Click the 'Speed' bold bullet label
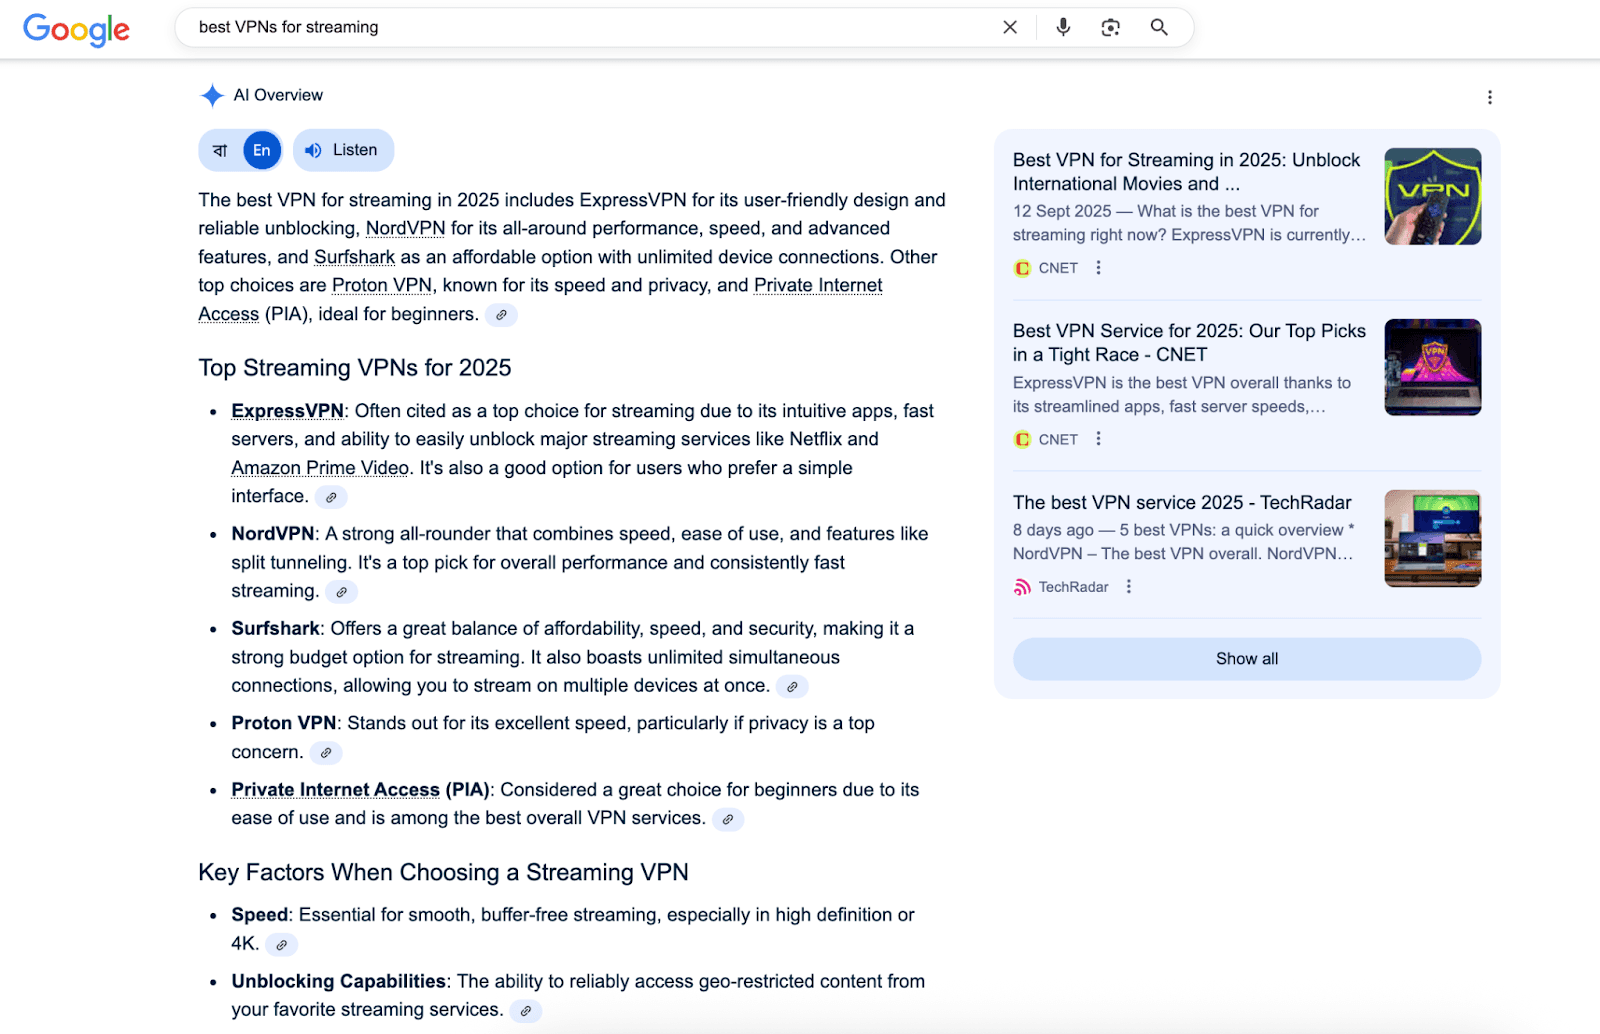The width and height of the screenshot is (1600, 1034). [x=260, y=915]
